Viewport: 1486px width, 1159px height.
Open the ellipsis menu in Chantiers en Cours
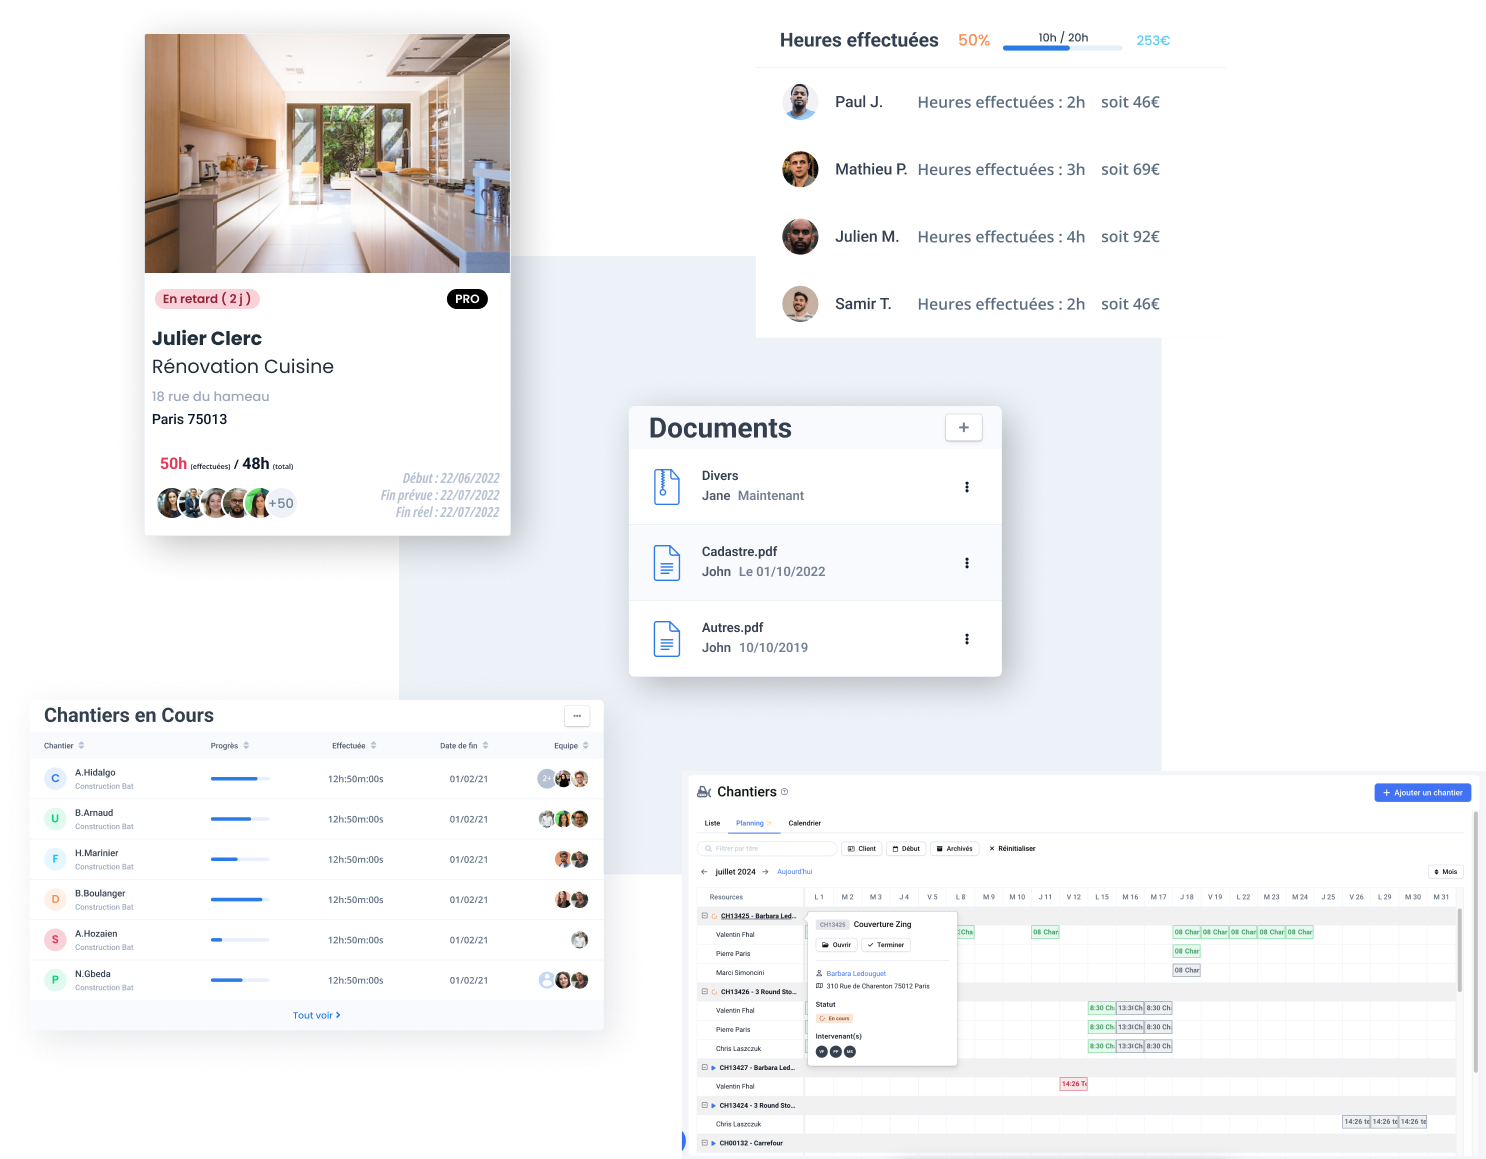[x=577, y=715]
